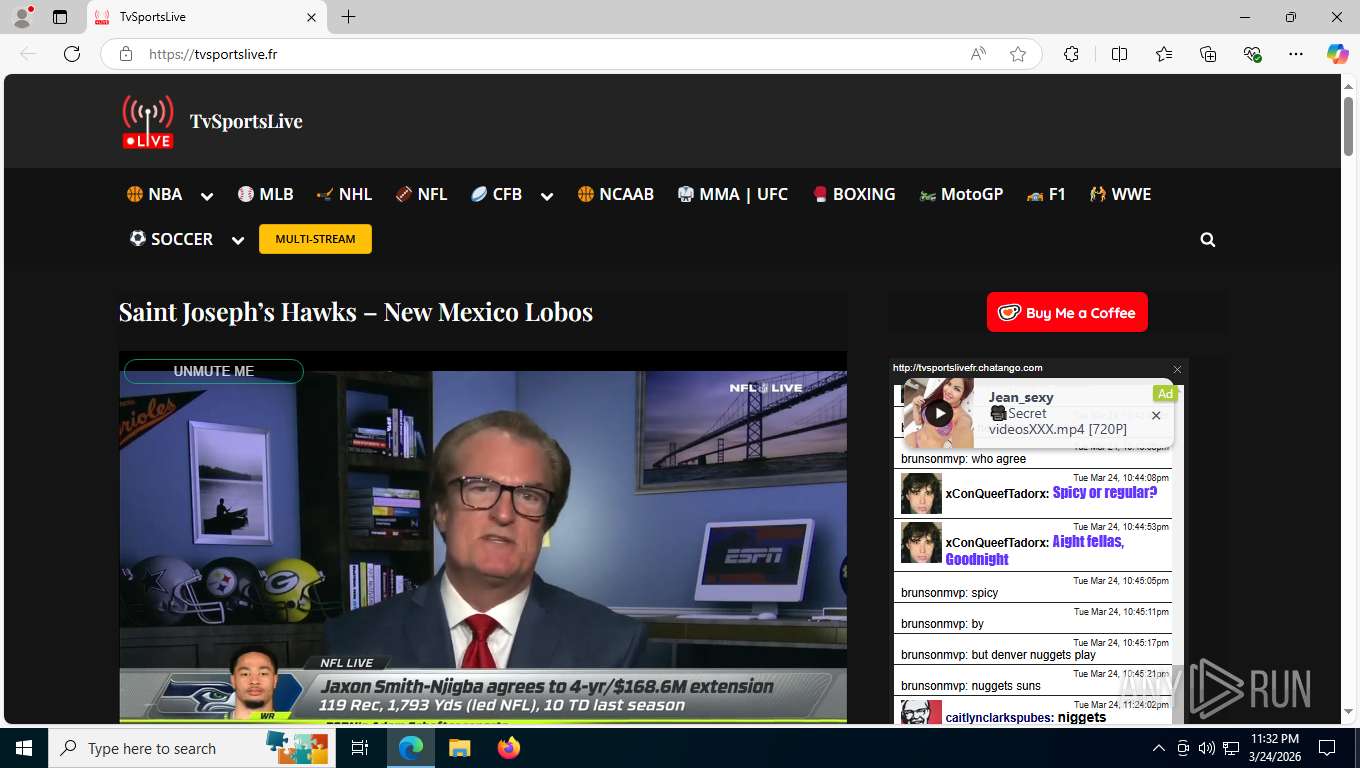Click UNMUTE ME on the video
The image size is (1360, 768).
pos(213,371)
